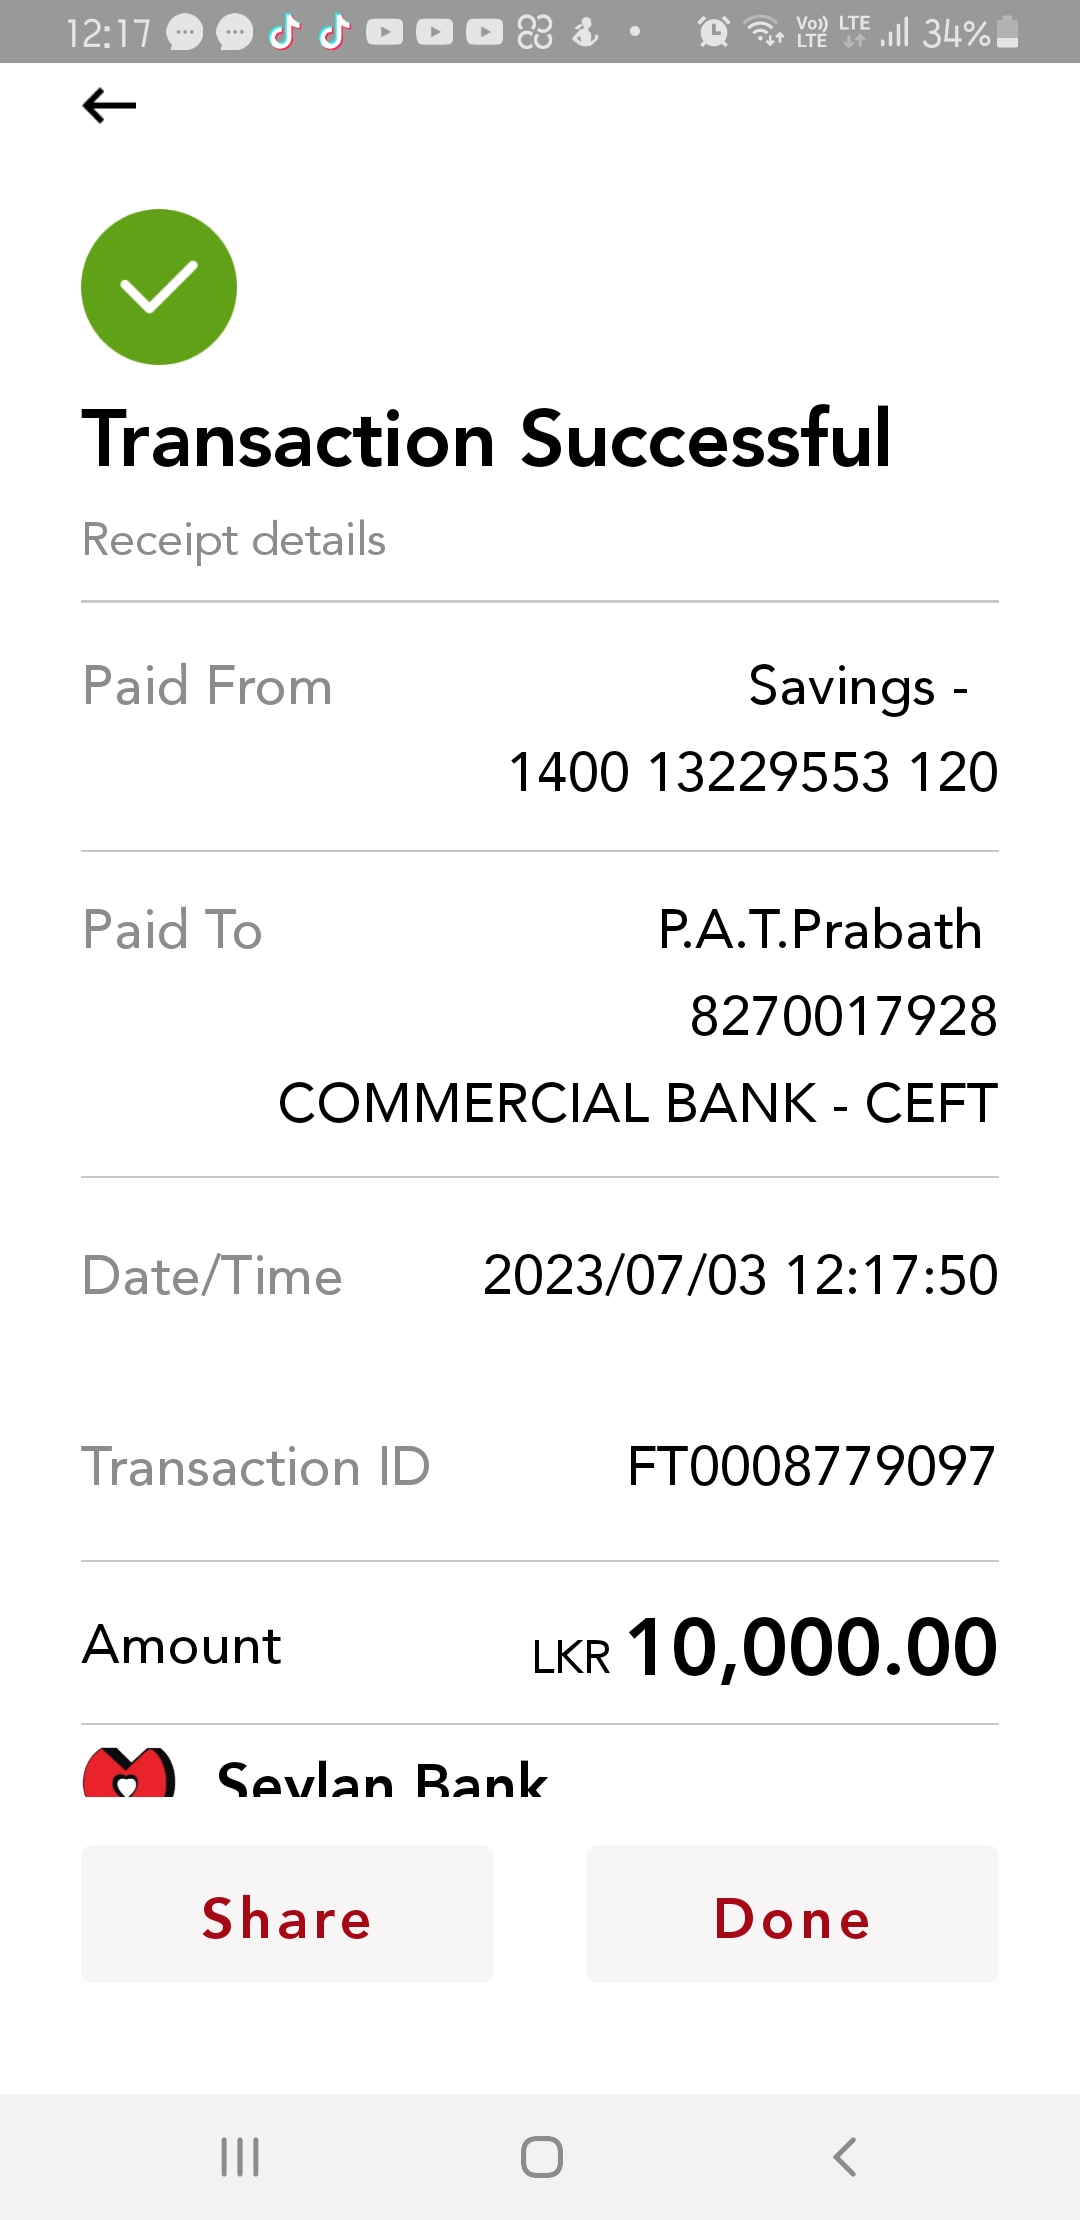Tap the Android navigation back chevron
This screenshot has width=1080, height=2220.
(845, 2157)
